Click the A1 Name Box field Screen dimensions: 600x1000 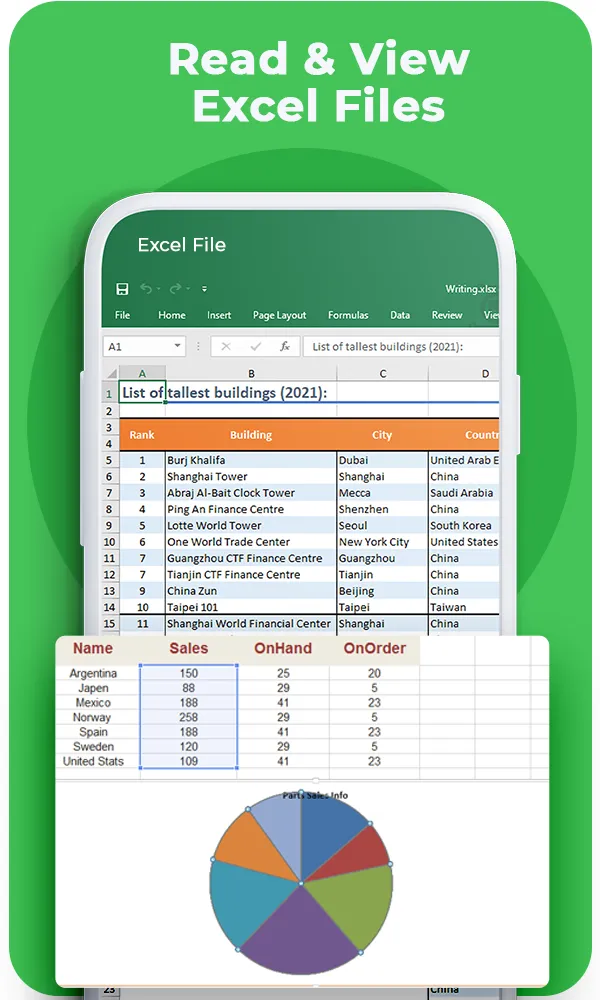[144, 346]
